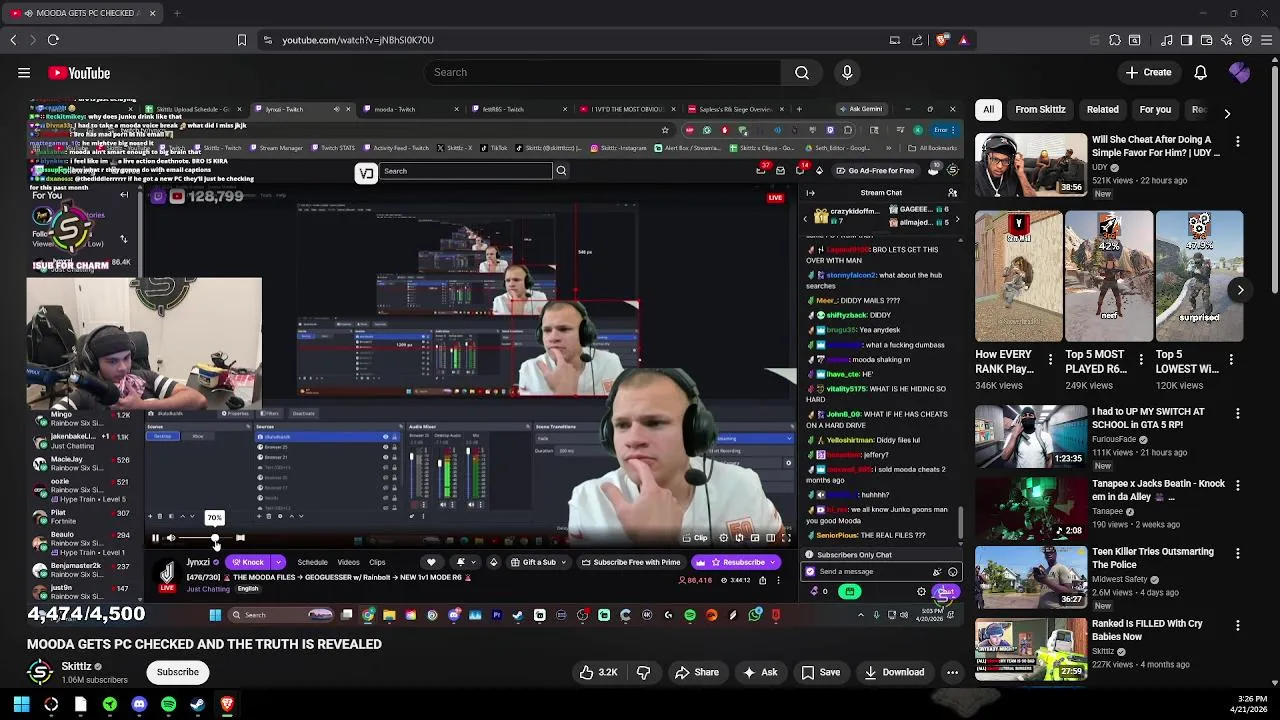Go to the YouTube home logo
Image resolution: width=1280 pixels, height=720 pixels.
point(78,73)
